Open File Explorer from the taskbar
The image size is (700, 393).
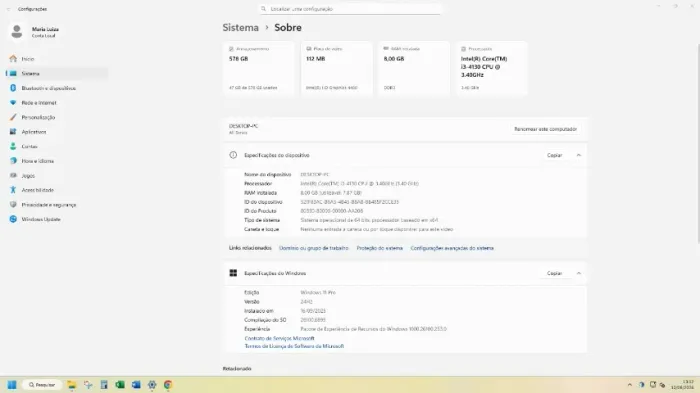click(x=71, y=385)
